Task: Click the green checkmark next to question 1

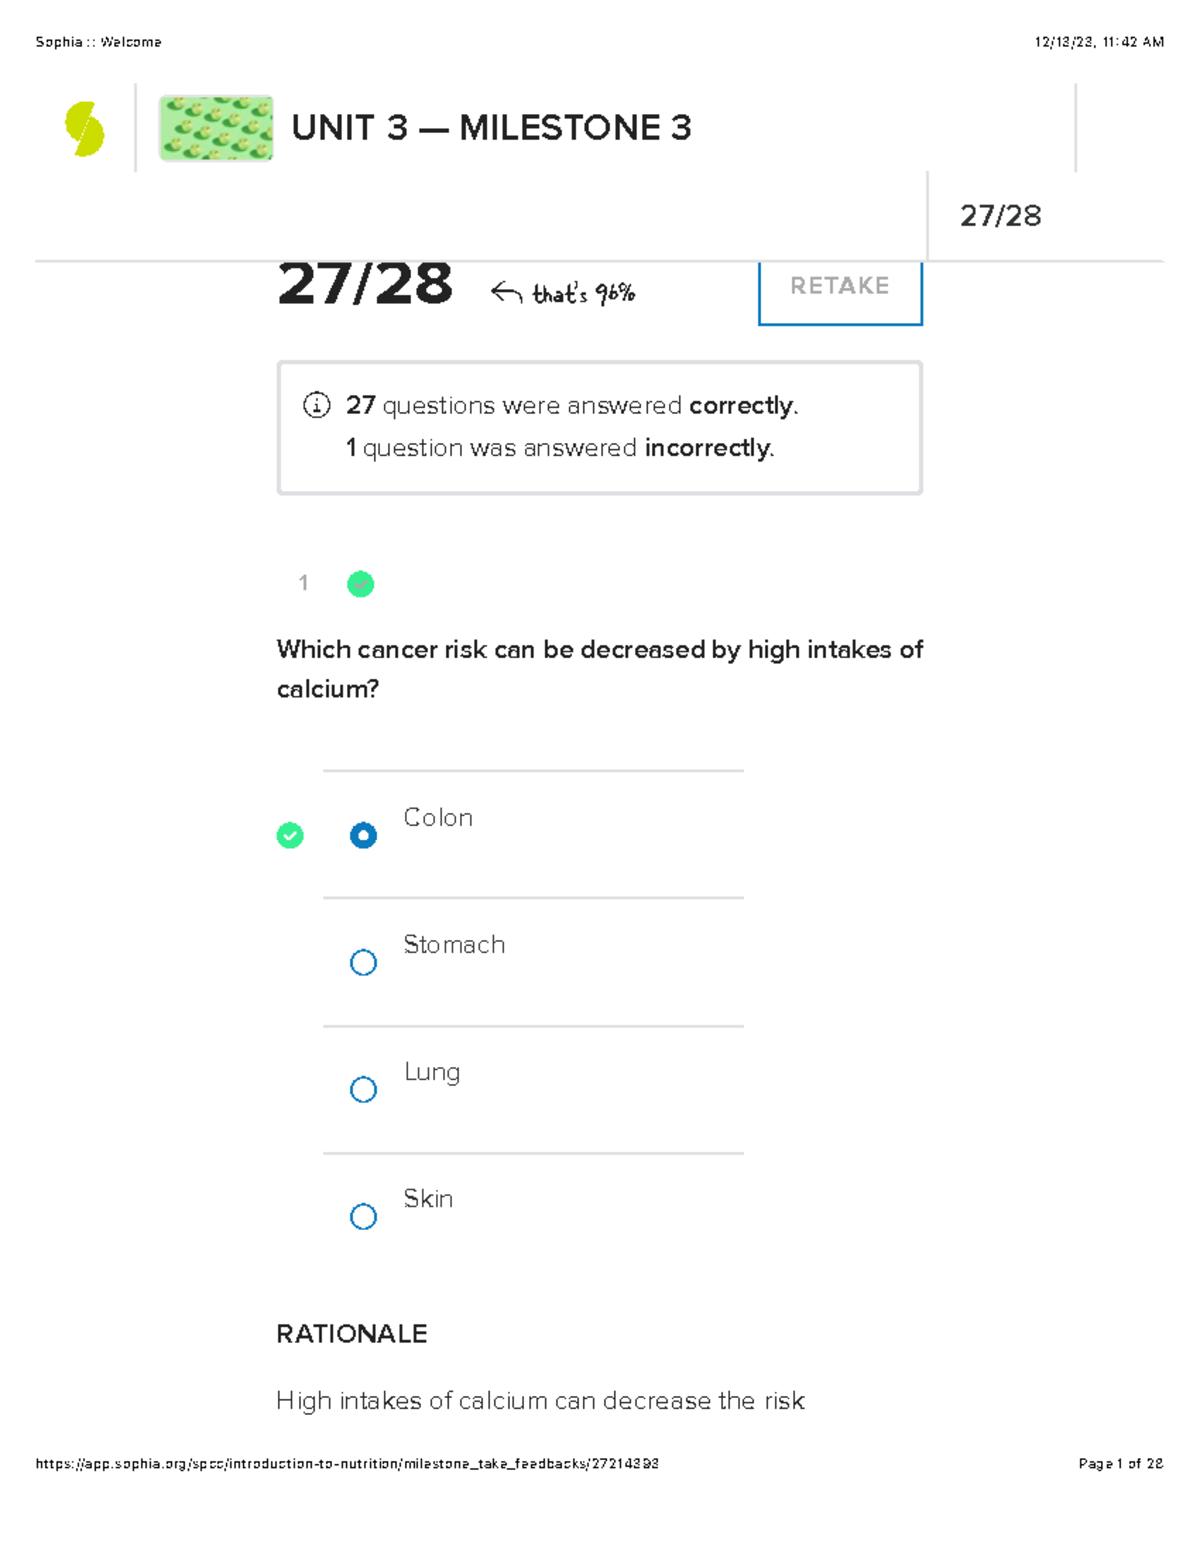Action: pos(360,584)
